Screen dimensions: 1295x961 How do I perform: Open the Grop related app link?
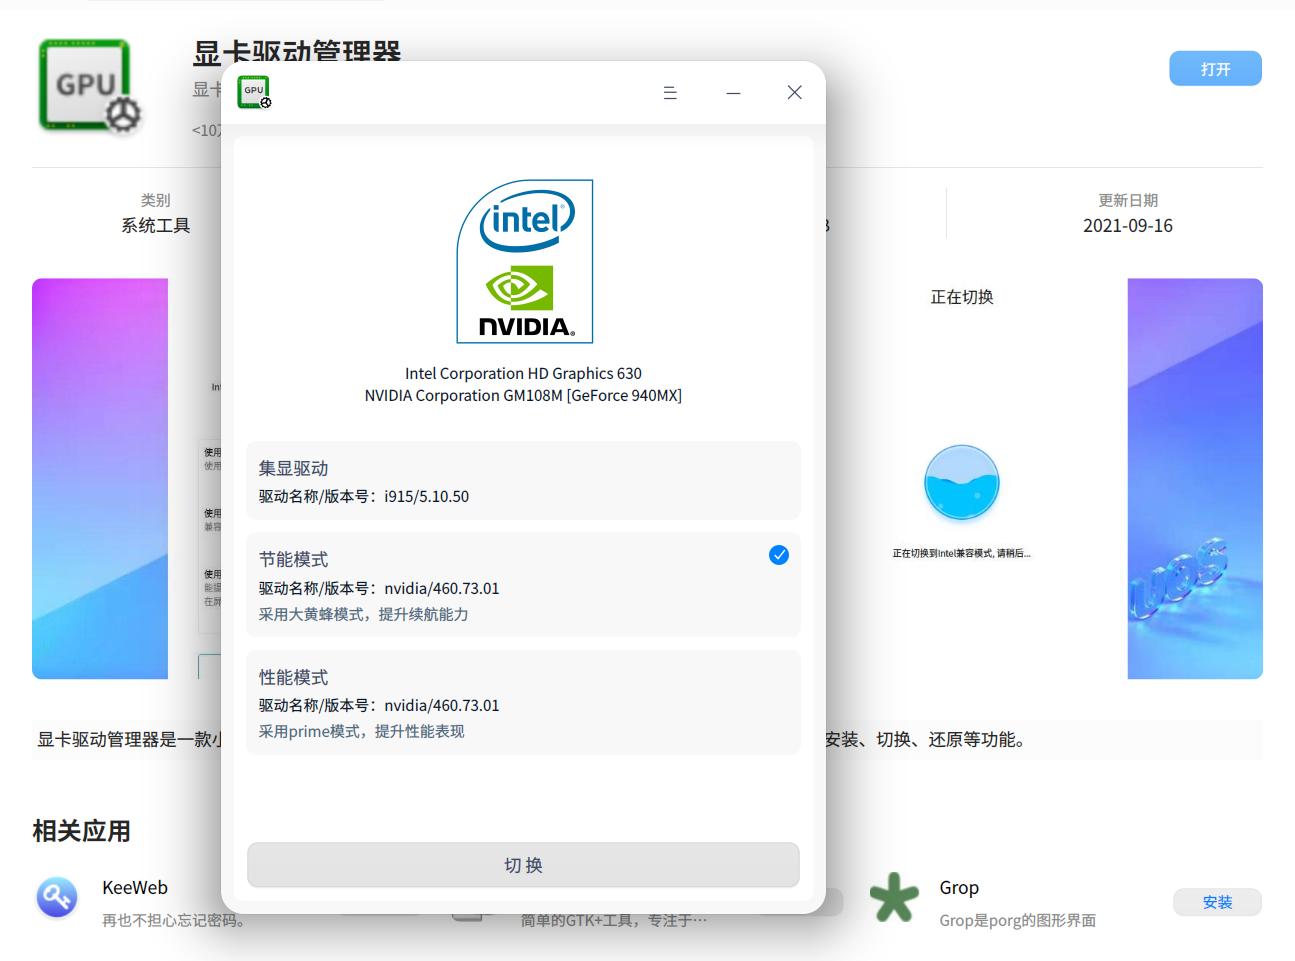(x=959, y=887)
